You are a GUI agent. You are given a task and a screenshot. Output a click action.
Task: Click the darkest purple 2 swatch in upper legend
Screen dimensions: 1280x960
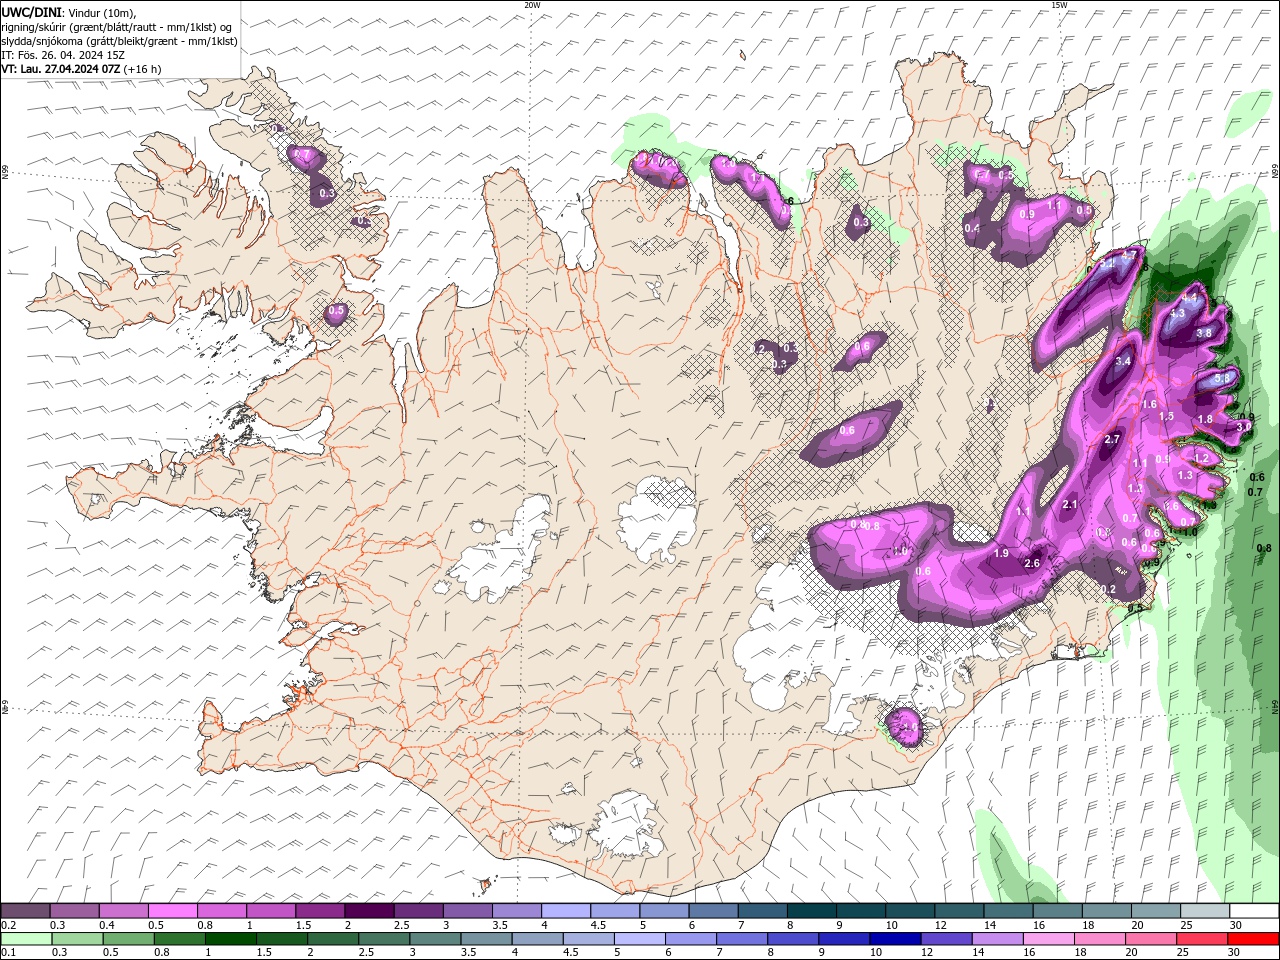[368, 911]
